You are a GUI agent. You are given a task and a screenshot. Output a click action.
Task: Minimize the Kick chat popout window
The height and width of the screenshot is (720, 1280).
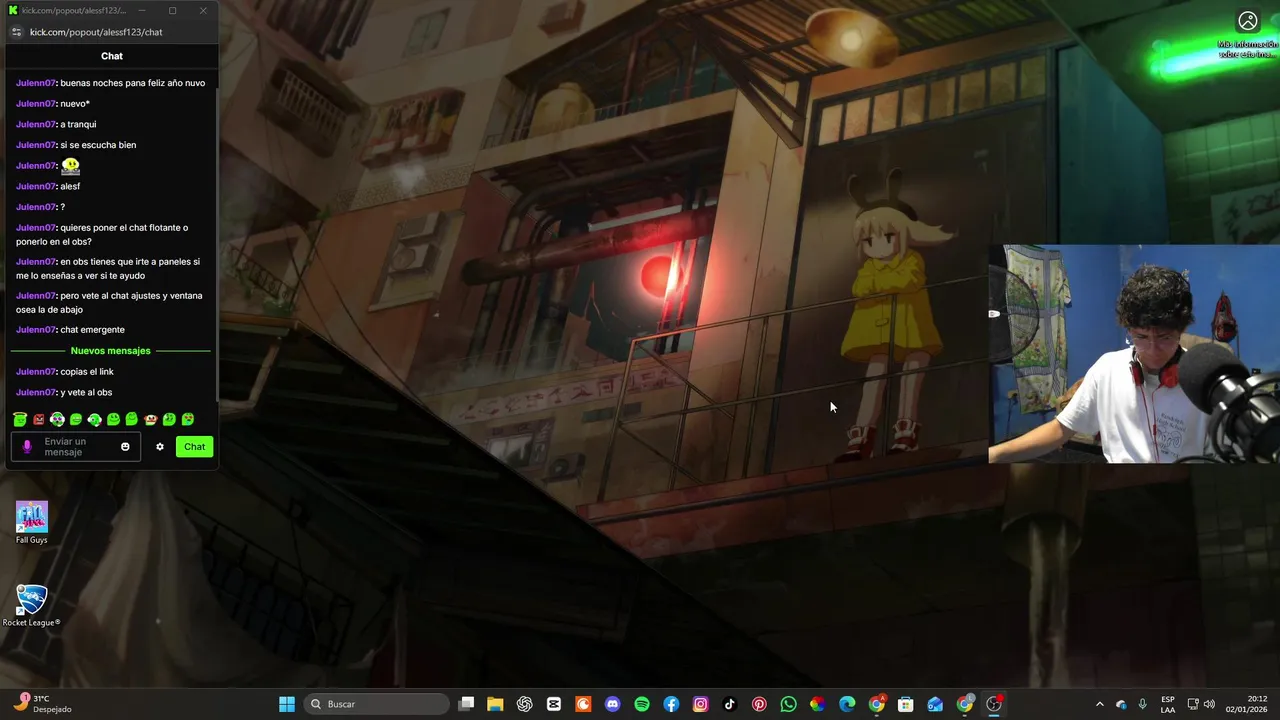pos(142,10)
